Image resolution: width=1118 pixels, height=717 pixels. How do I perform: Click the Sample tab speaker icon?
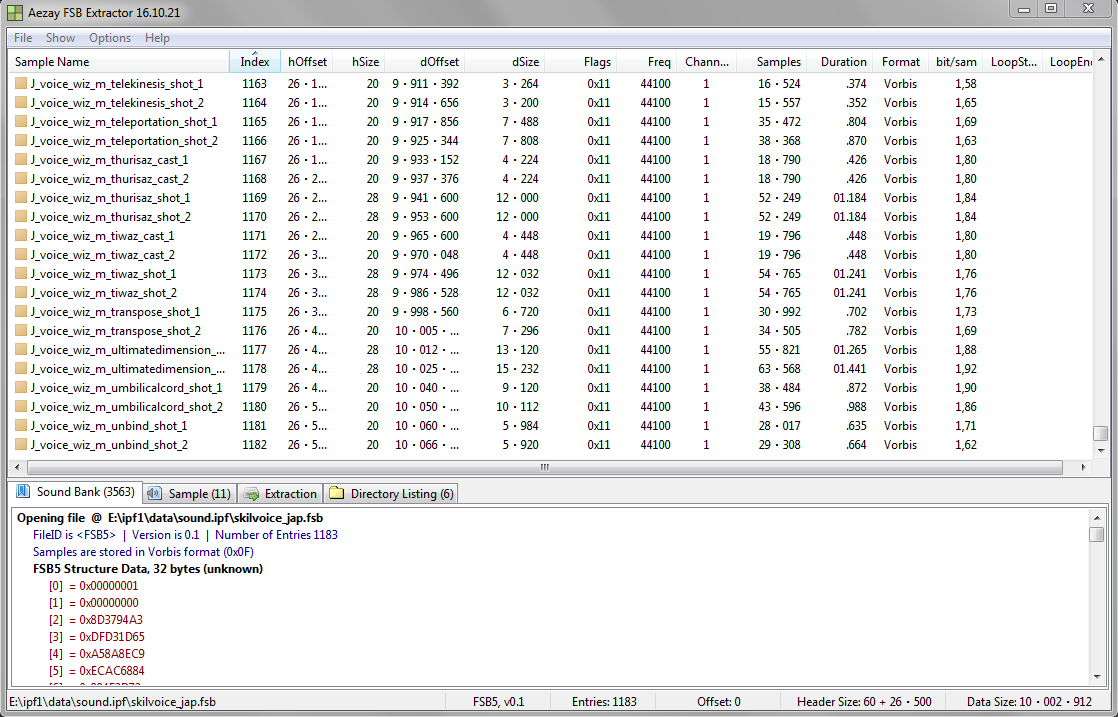(154, 493)
